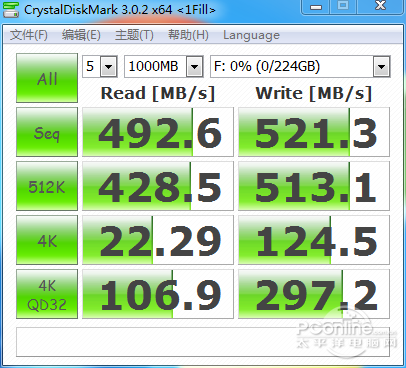Click the CrystalDiskMark app icon in title bar
The width and height of the screenshot is (406, 368).
pos(10,10)
